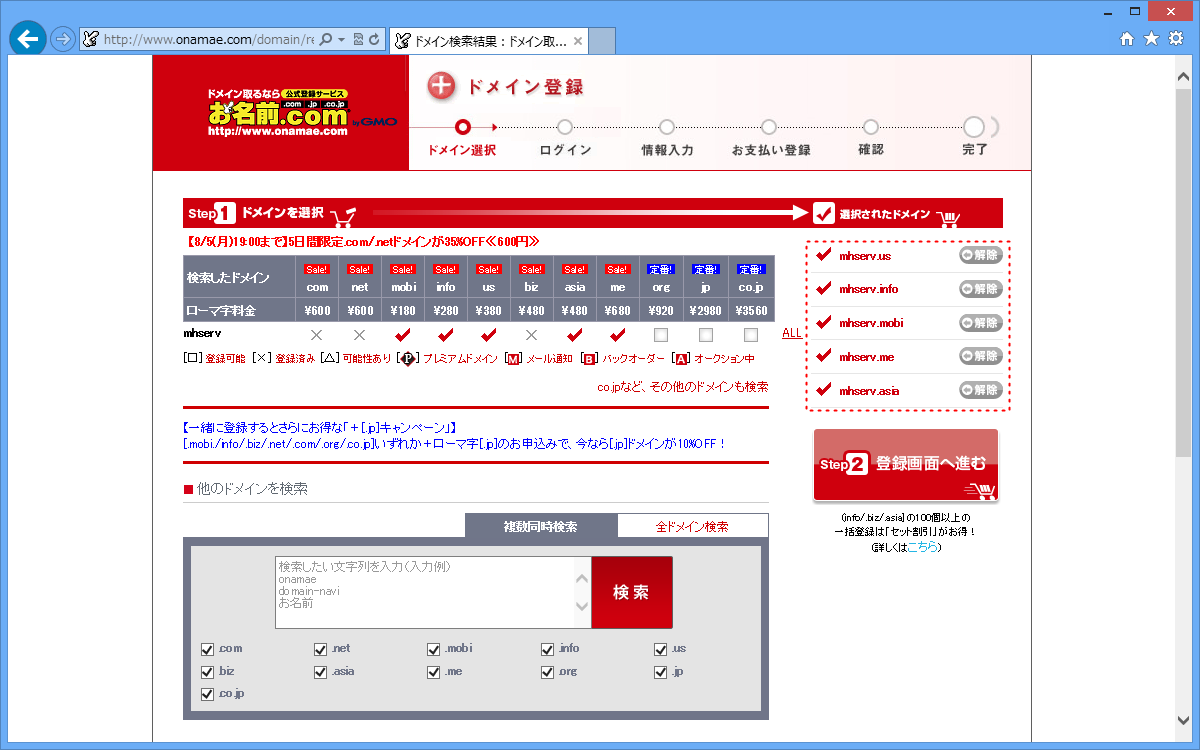This screenshot has width=1200, height=750.
Task: Click the ALL link in results row
Action: click(x=792, y=333)
